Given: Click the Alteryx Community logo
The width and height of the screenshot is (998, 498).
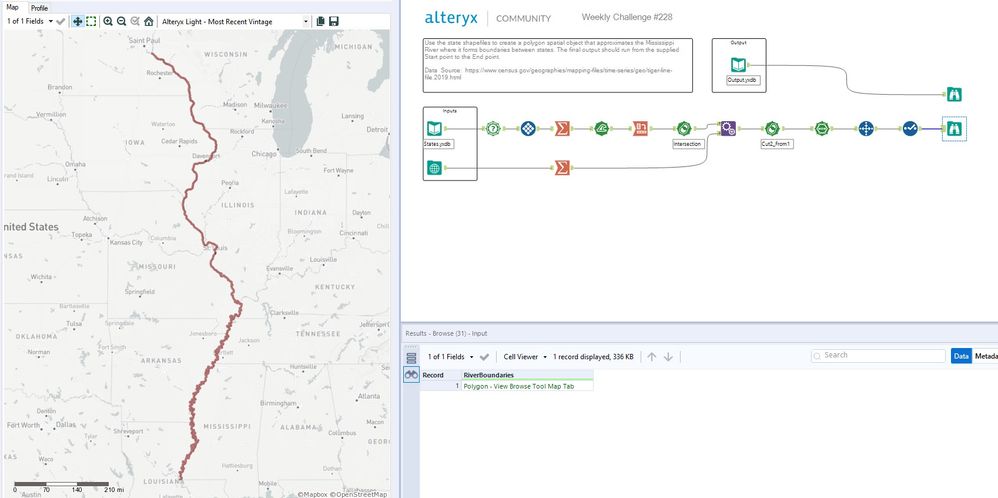Looking at the screenshot, I should click(x=488, y=18).
